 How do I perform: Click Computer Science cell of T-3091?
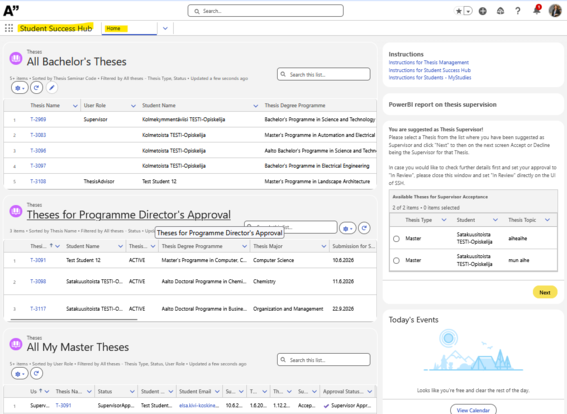point(273,260)
